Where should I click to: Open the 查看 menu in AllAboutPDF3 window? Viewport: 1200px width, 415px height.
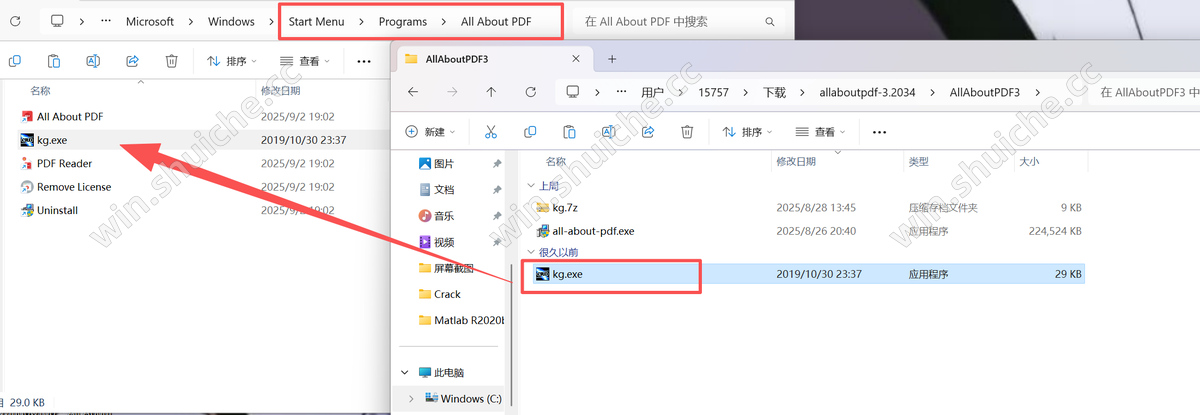click(821, 132)
